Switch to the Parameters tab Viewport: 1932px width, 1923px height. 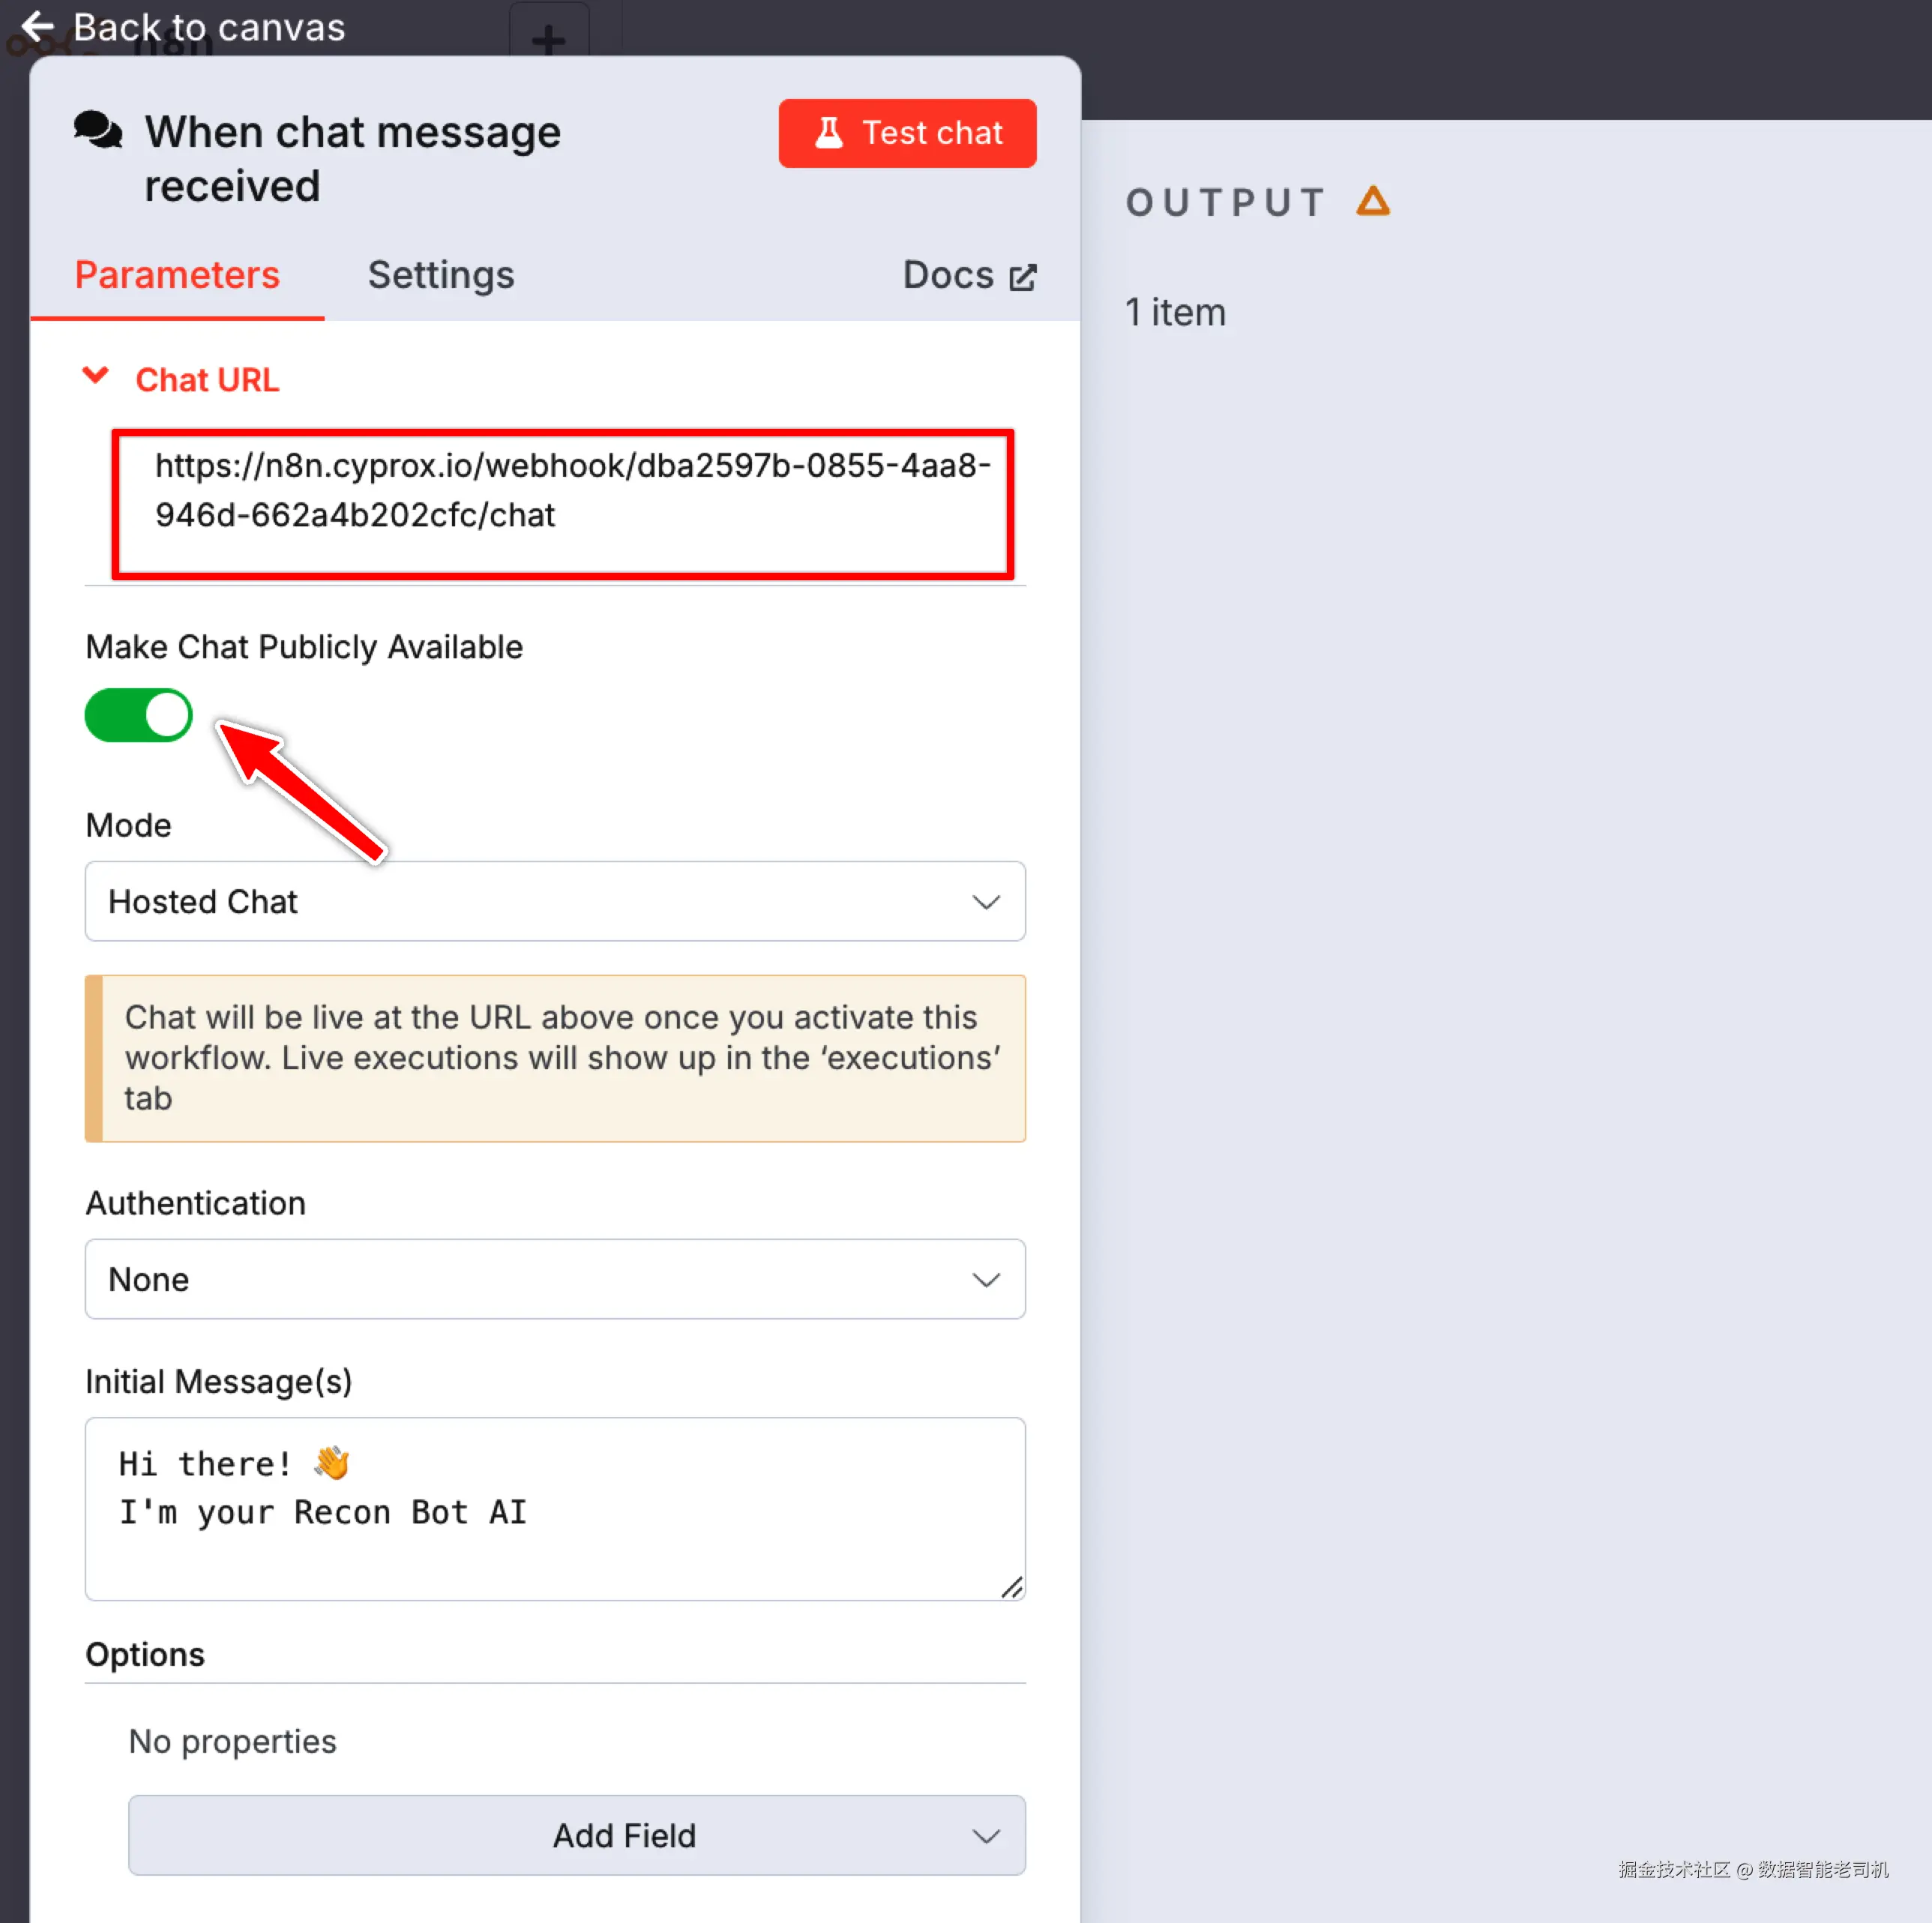[177, 275]
